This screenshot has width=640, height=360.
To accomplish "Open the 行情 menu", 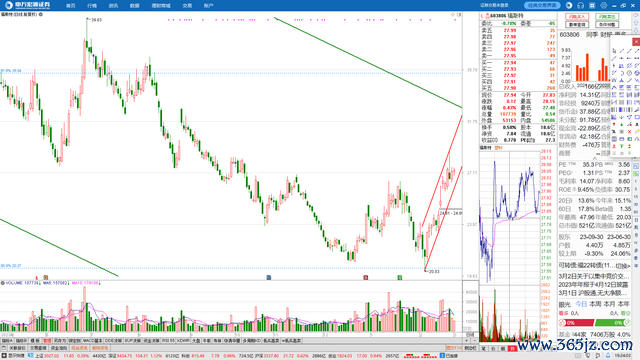I will point(92,6).
